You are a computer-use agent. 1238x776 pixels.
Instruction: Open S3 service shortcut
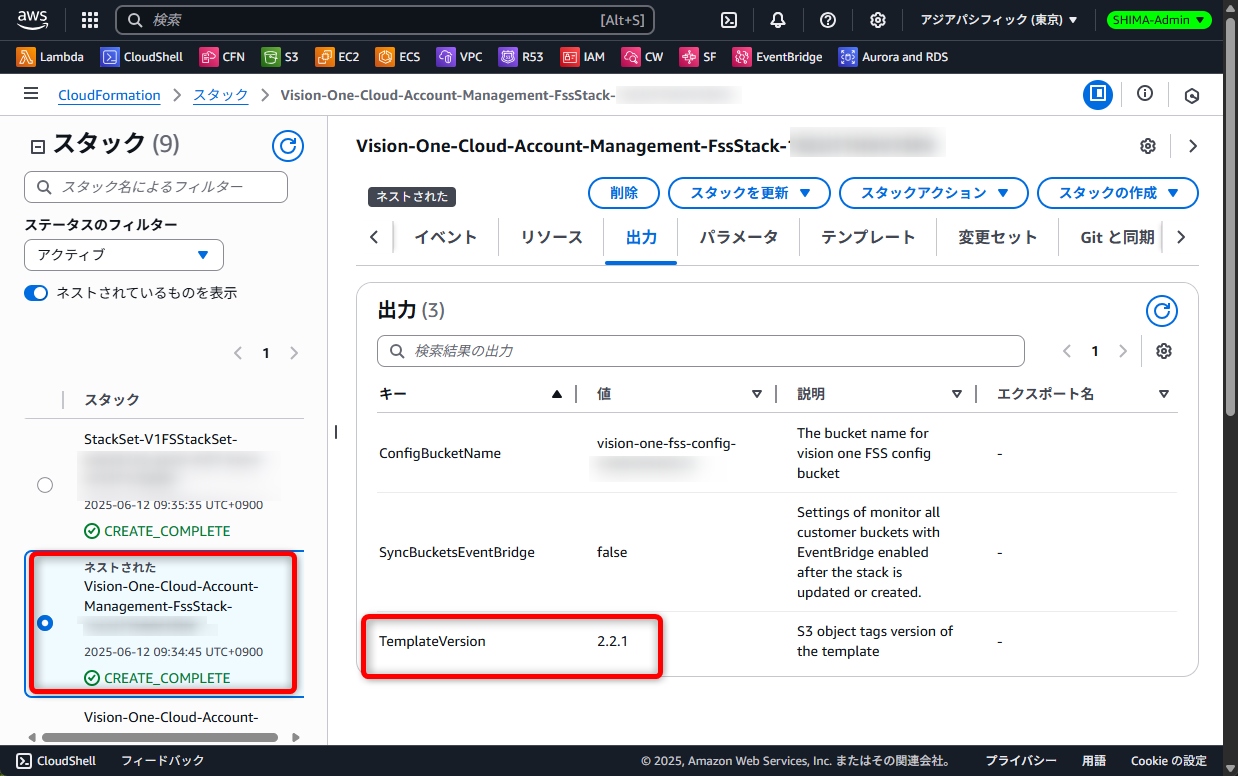pos(280,57)
